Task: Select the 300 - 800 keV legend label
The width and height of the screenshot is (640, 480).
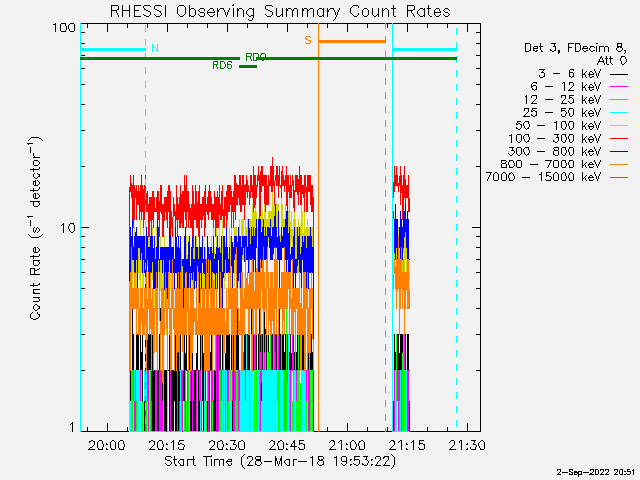Action: [x=554, y=151]
